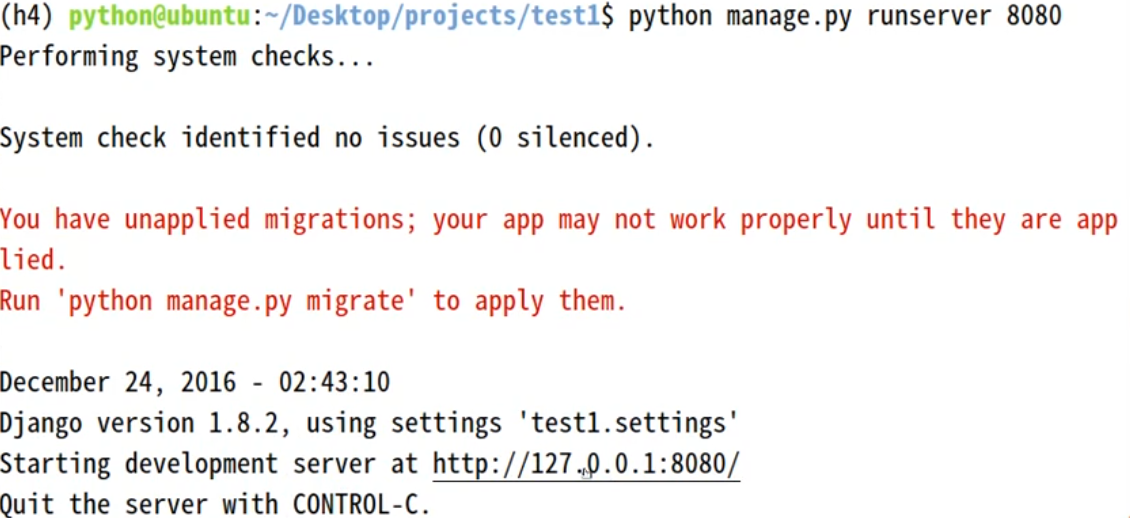Screen dimensions: 1130x518
Task: Click the blue ~/Desktop/projects/test1 path
Action: (431, 16)
